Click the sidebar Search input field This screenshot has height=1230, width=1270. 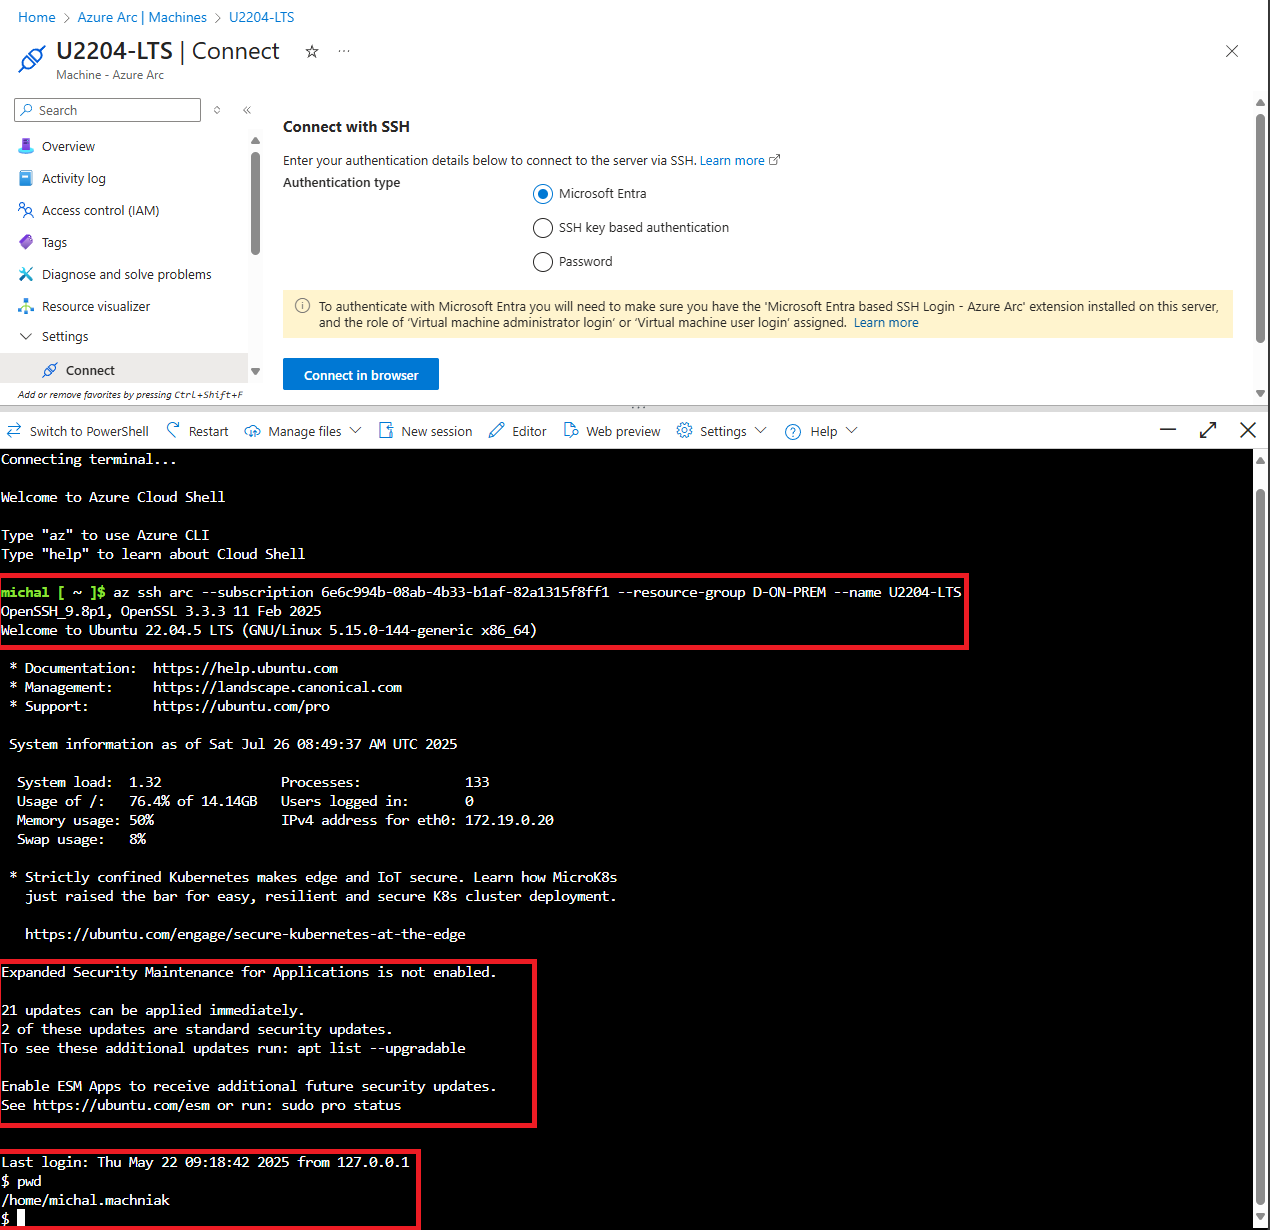click(108, 110)
